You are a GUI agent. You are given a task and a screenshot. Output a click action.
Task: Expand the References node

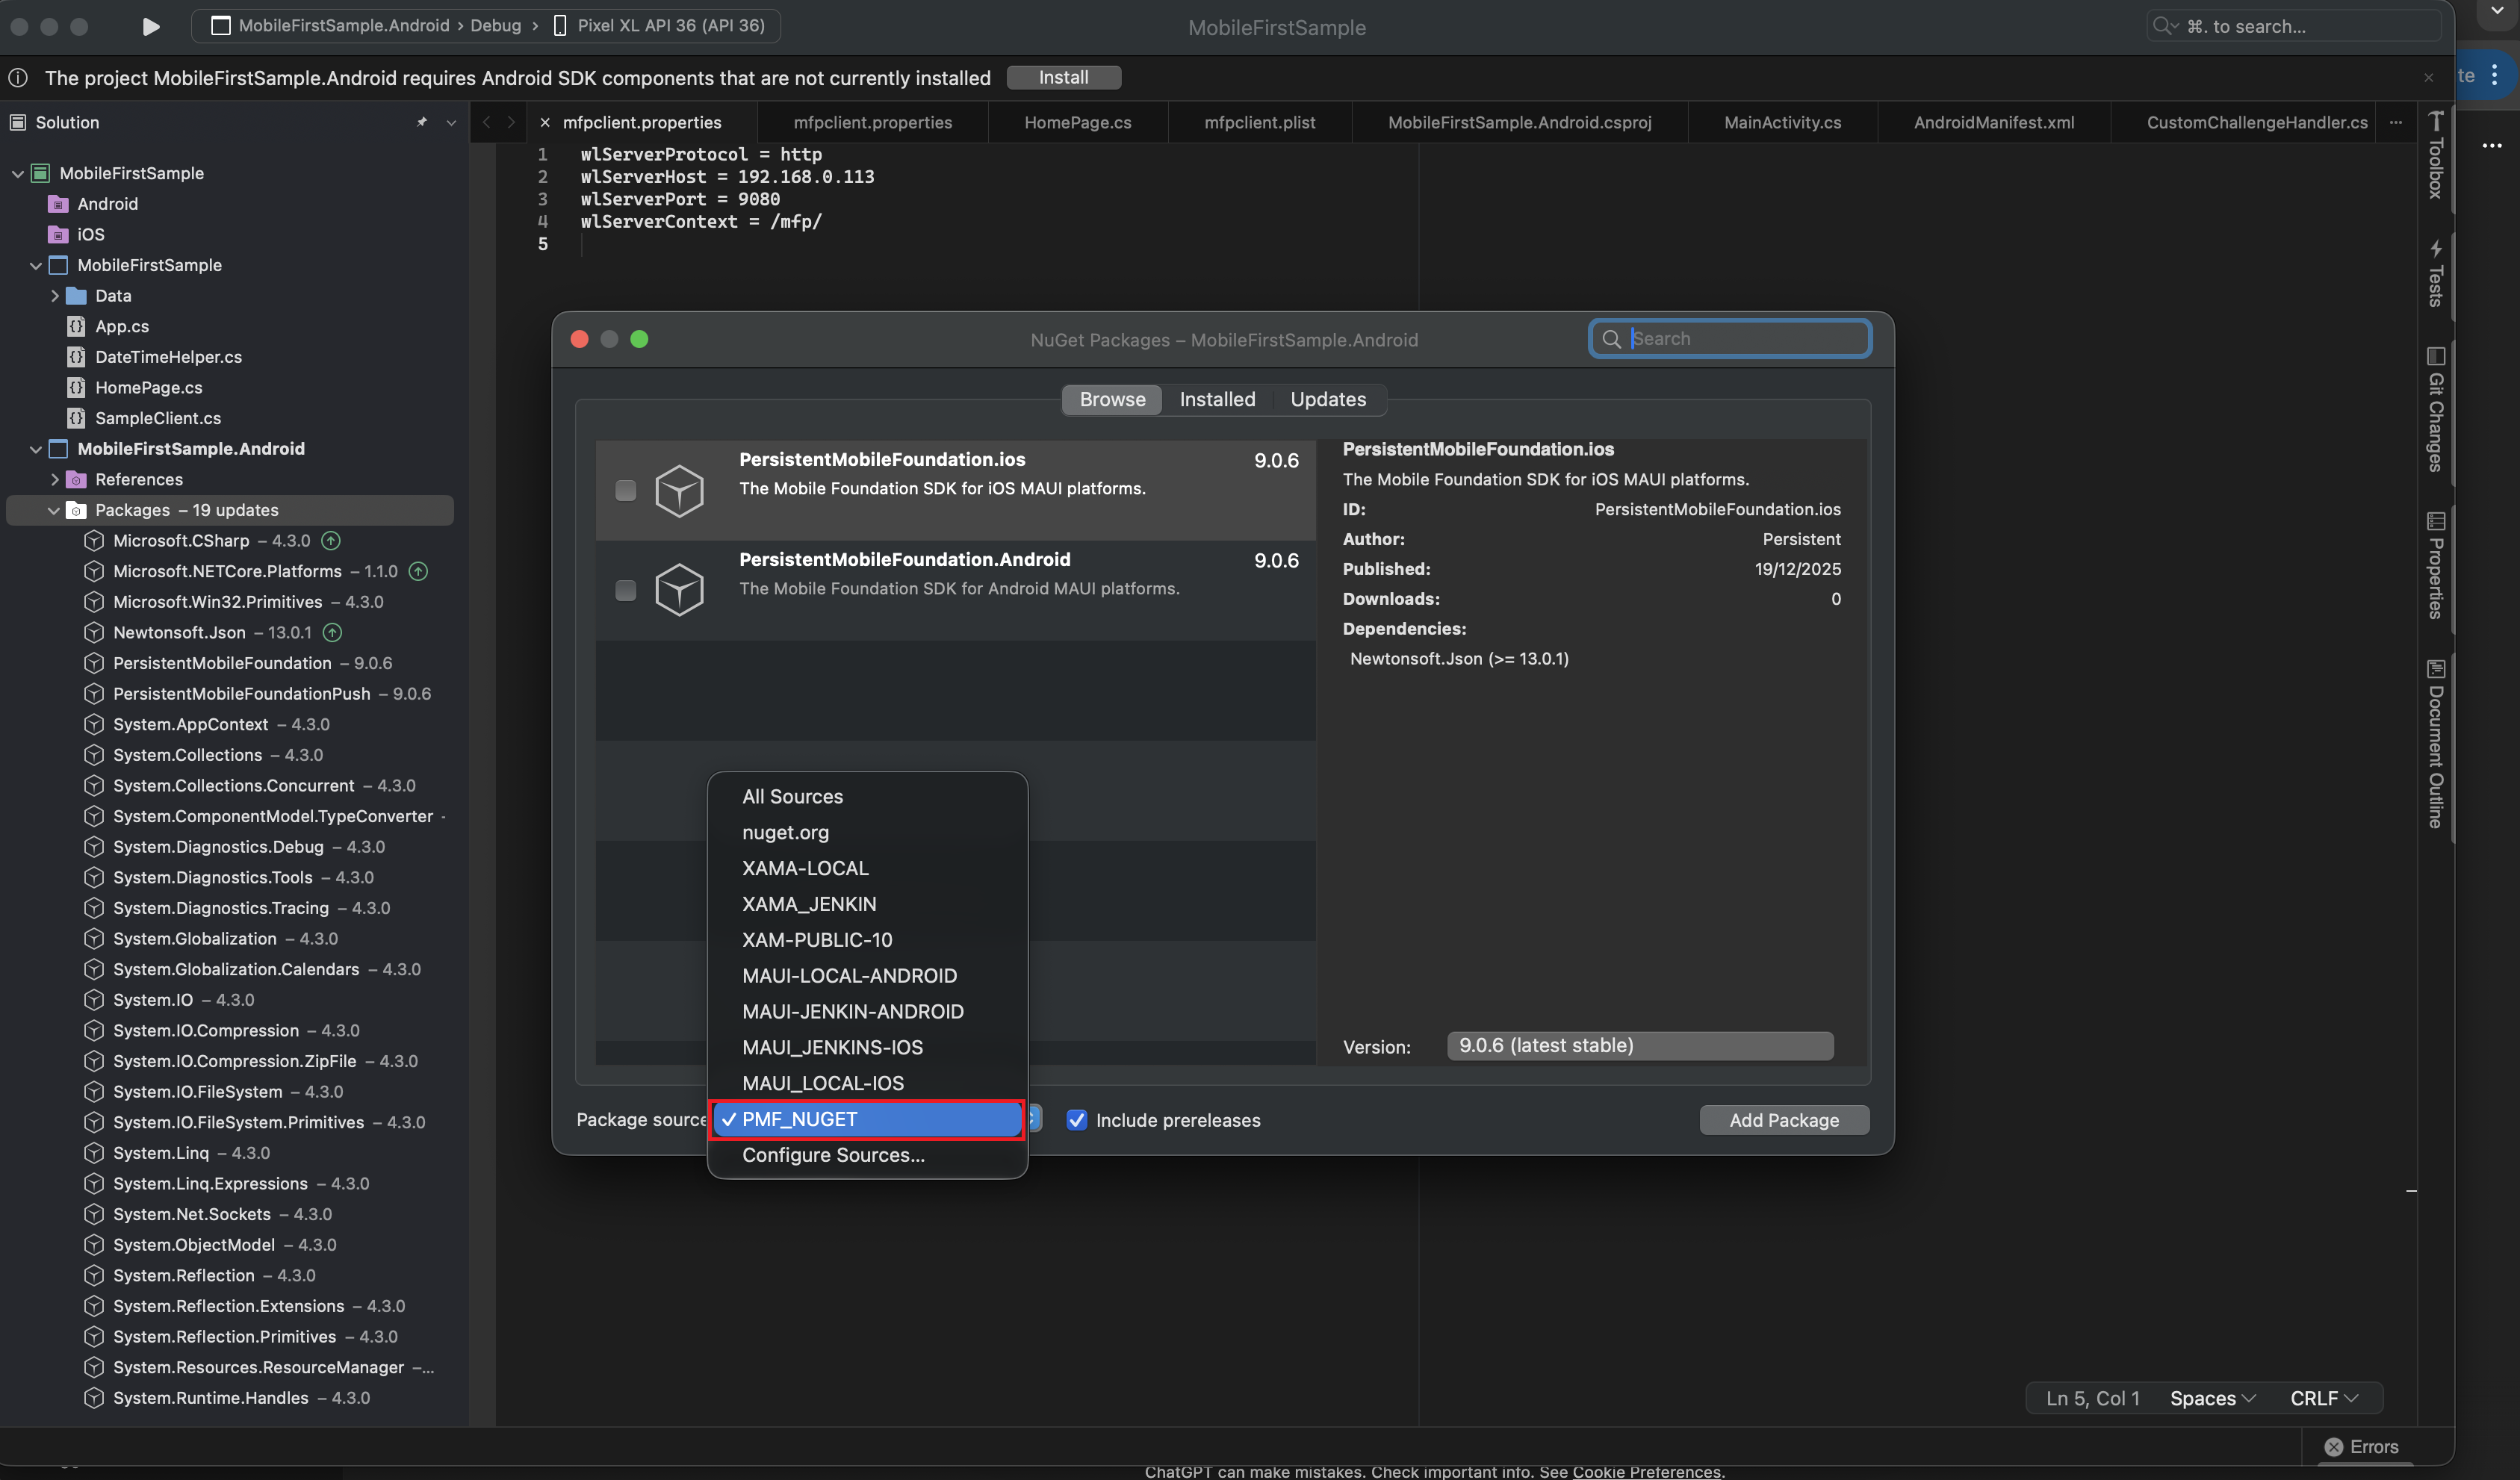click(x=55, y=479)
